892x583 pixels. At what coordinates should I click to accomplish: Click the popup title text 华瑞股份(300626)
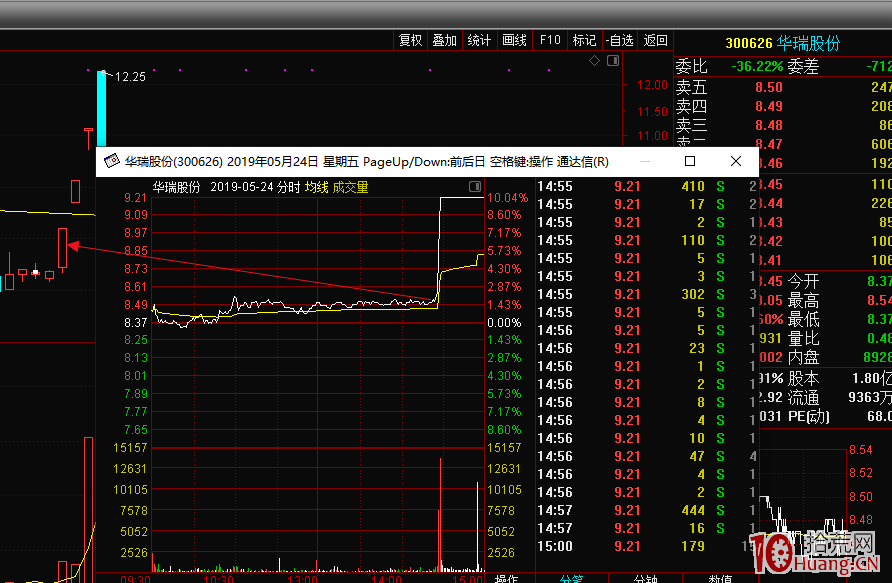coord(174,162)
